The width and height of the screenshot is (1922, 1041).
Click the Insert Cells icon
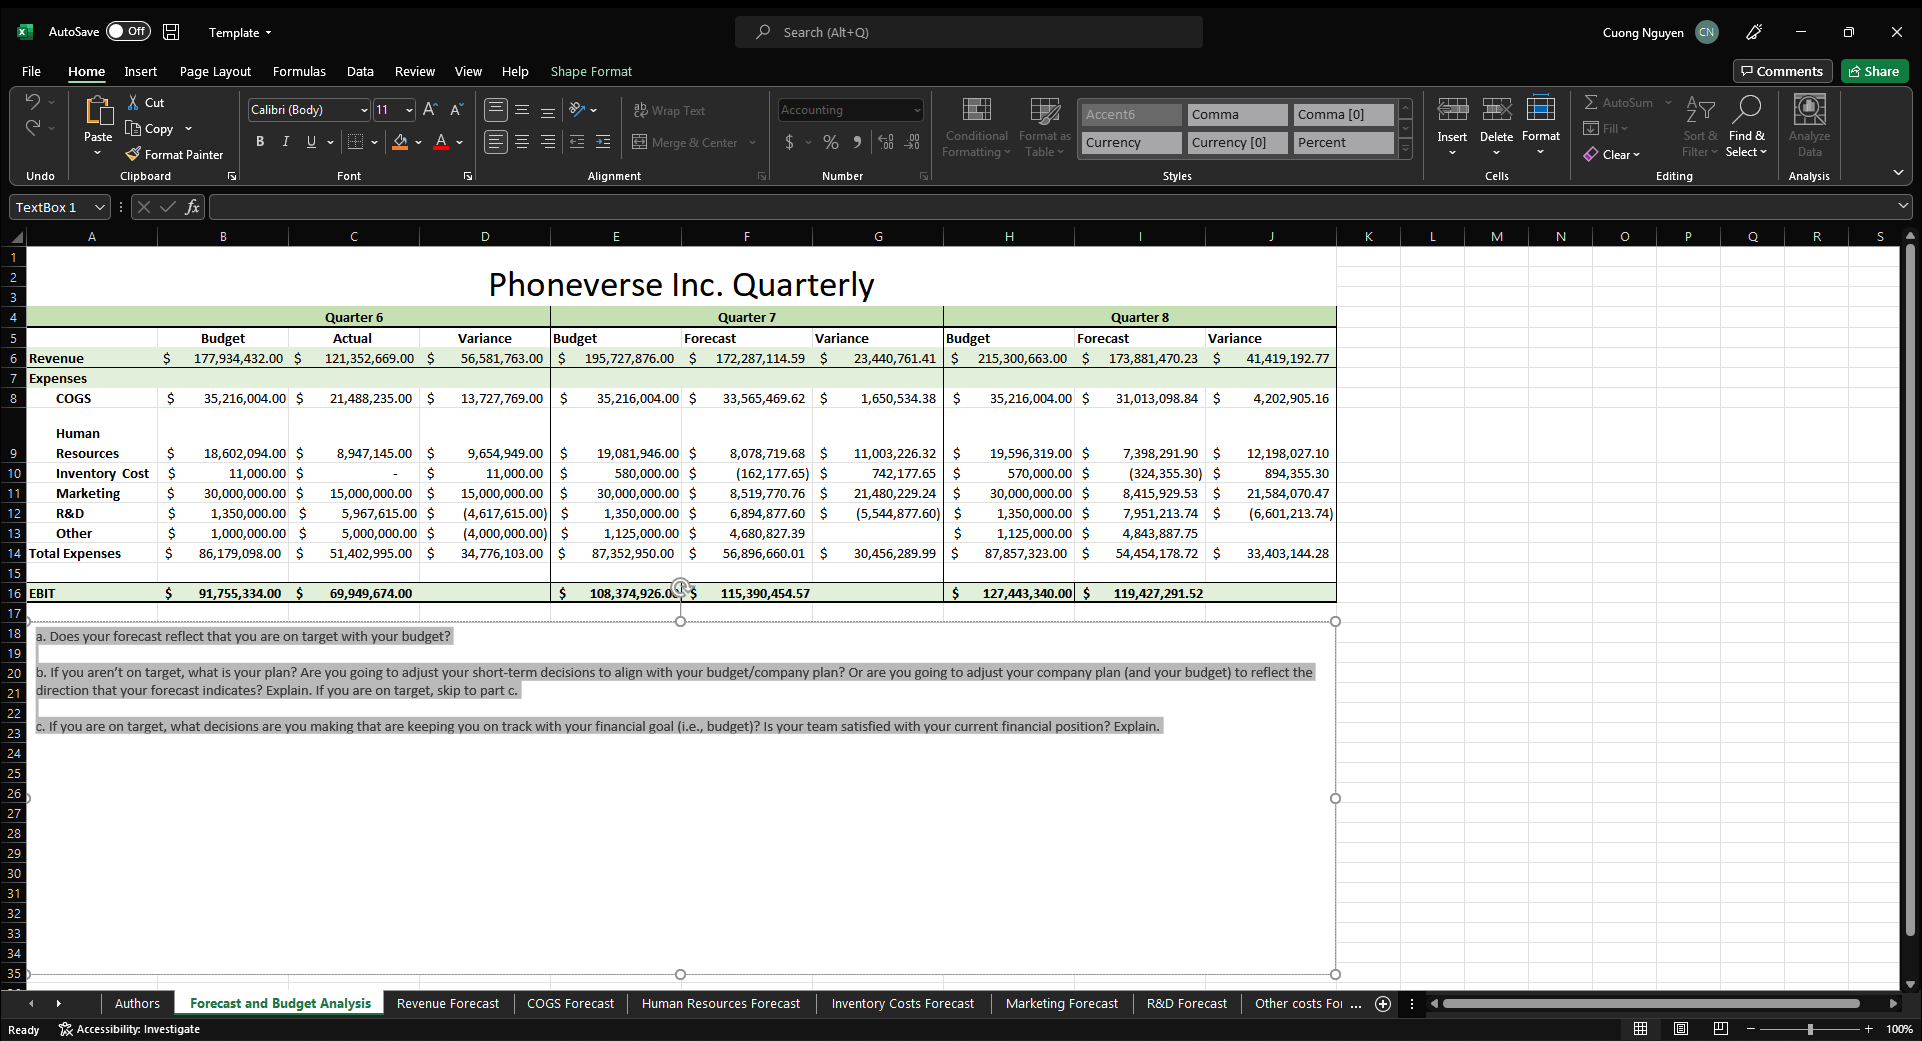click(1452, 108)
